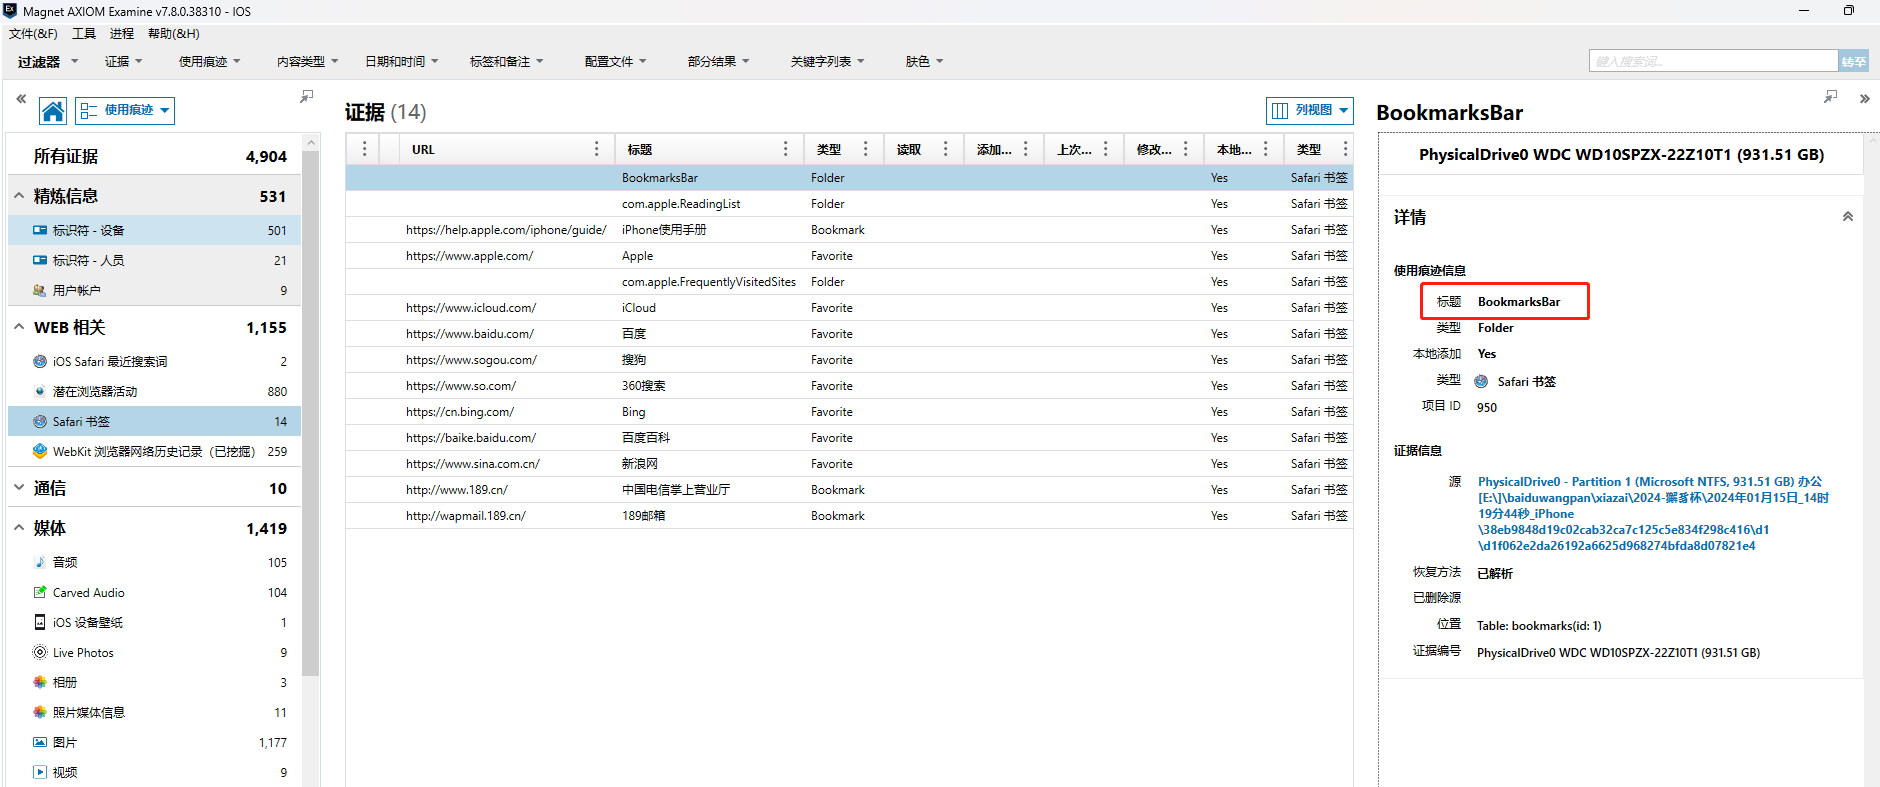Click the Safari 书签 compass icon in the sidebar
1880x787 pixels.
click(40, 421)
